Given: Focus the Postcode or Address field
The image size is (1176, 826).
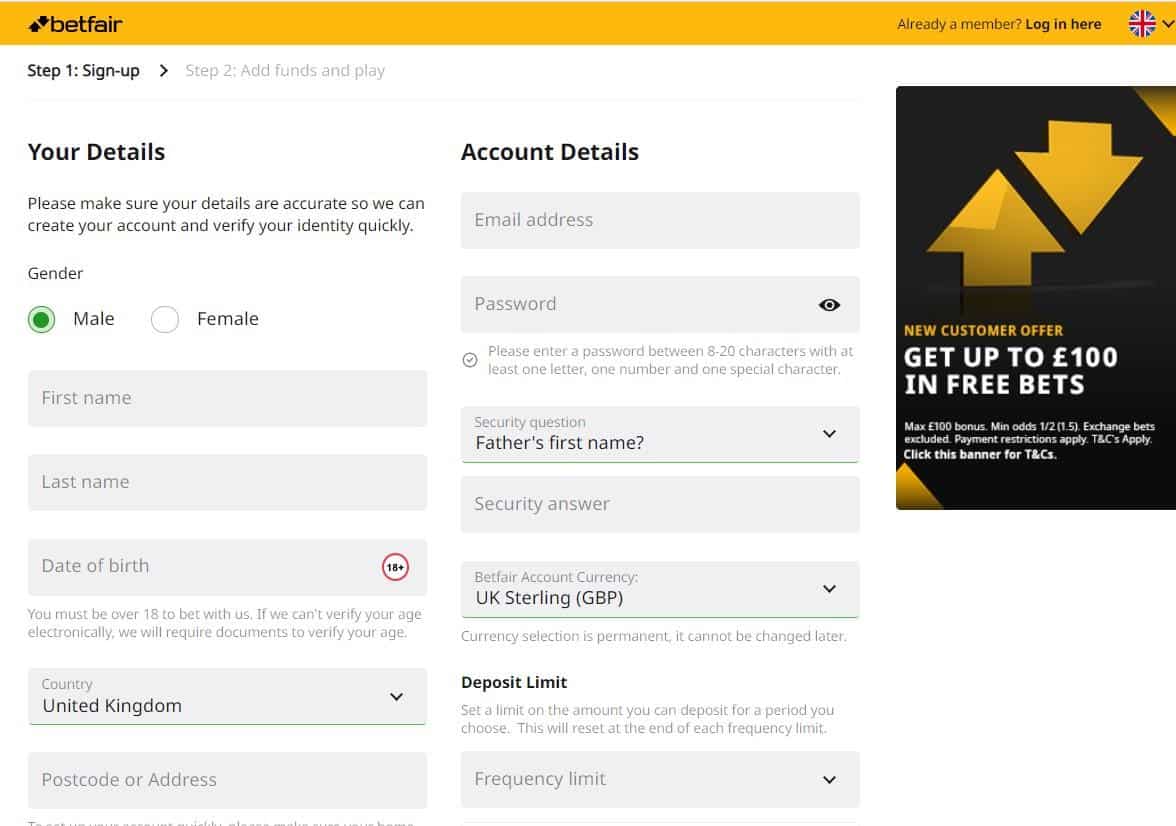Looking at the screenshot, I should point(227,780).
